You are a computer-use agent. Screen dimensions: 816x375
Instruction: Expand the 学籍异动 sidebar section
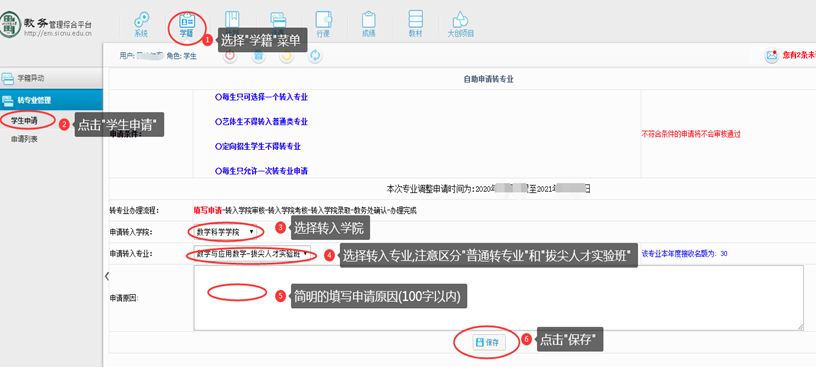tap(51, 78)
